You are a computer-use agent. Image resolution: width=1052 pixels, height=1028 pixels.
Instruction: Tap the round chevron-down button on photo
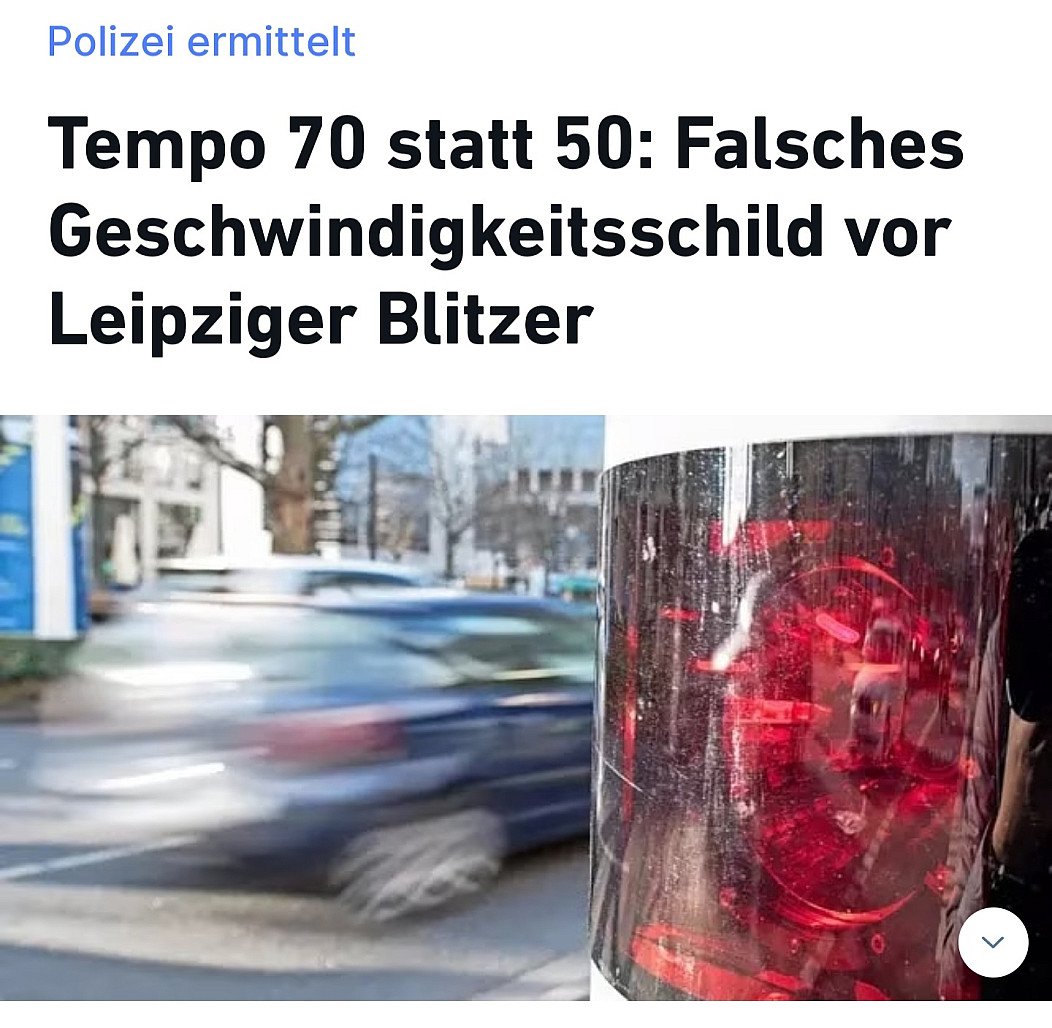[x=993, y=942]
